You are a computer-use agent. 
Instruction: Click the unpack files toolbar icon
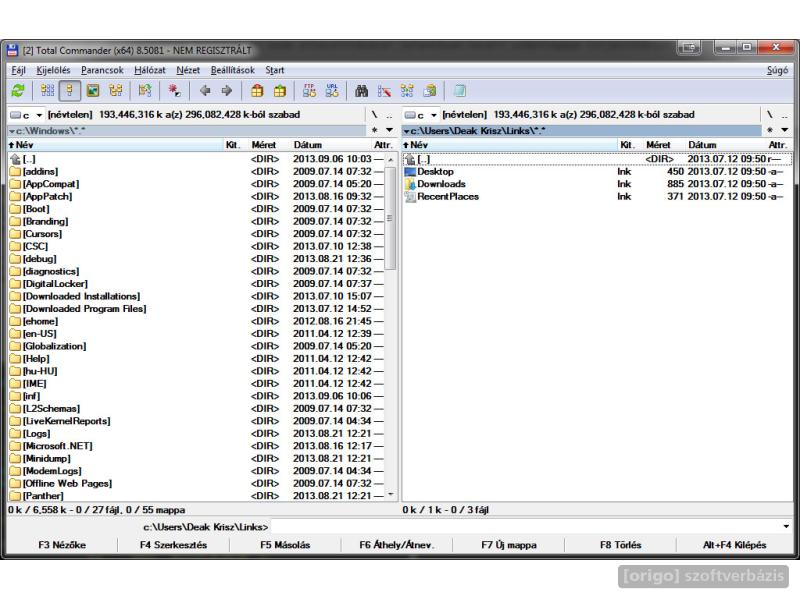coord(280,91)
